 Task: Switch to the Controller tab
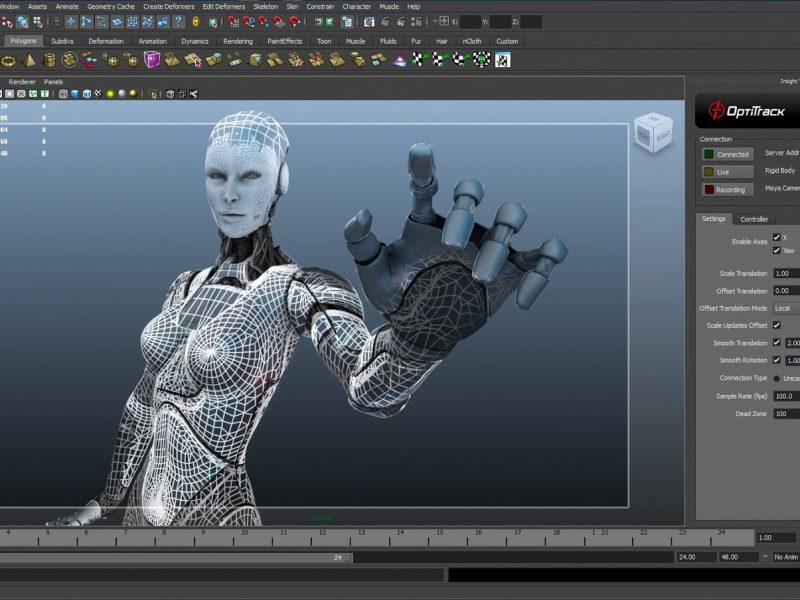pos(754,219)
